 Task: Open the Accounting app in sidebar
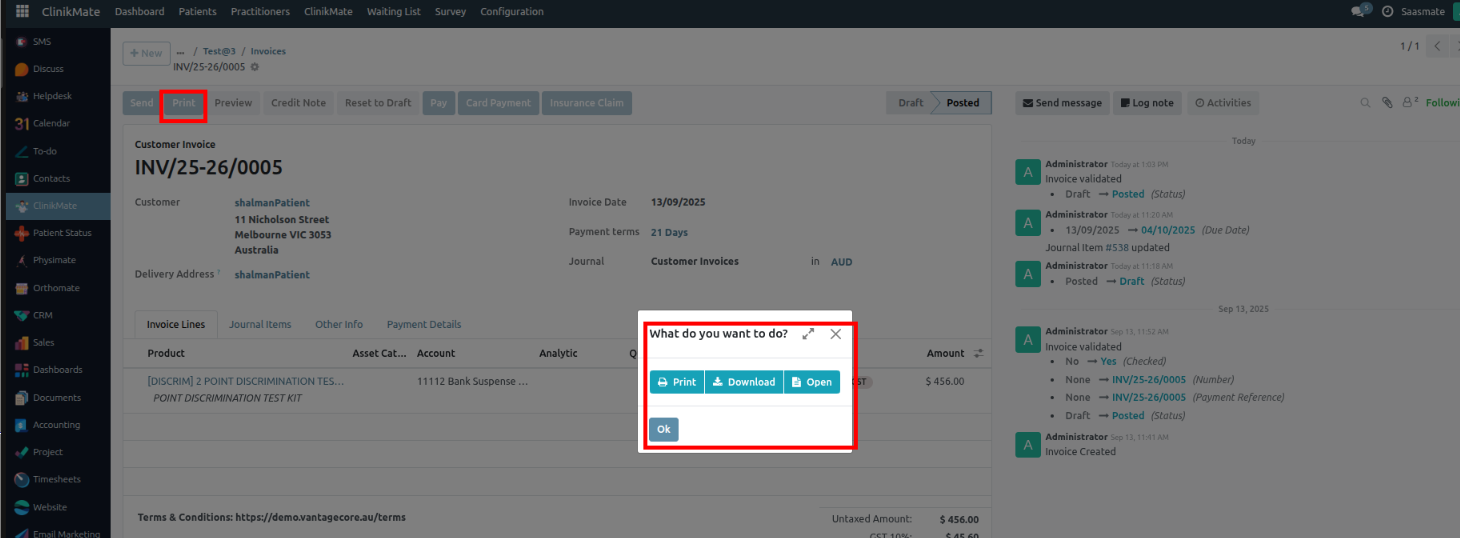point(55,425)
